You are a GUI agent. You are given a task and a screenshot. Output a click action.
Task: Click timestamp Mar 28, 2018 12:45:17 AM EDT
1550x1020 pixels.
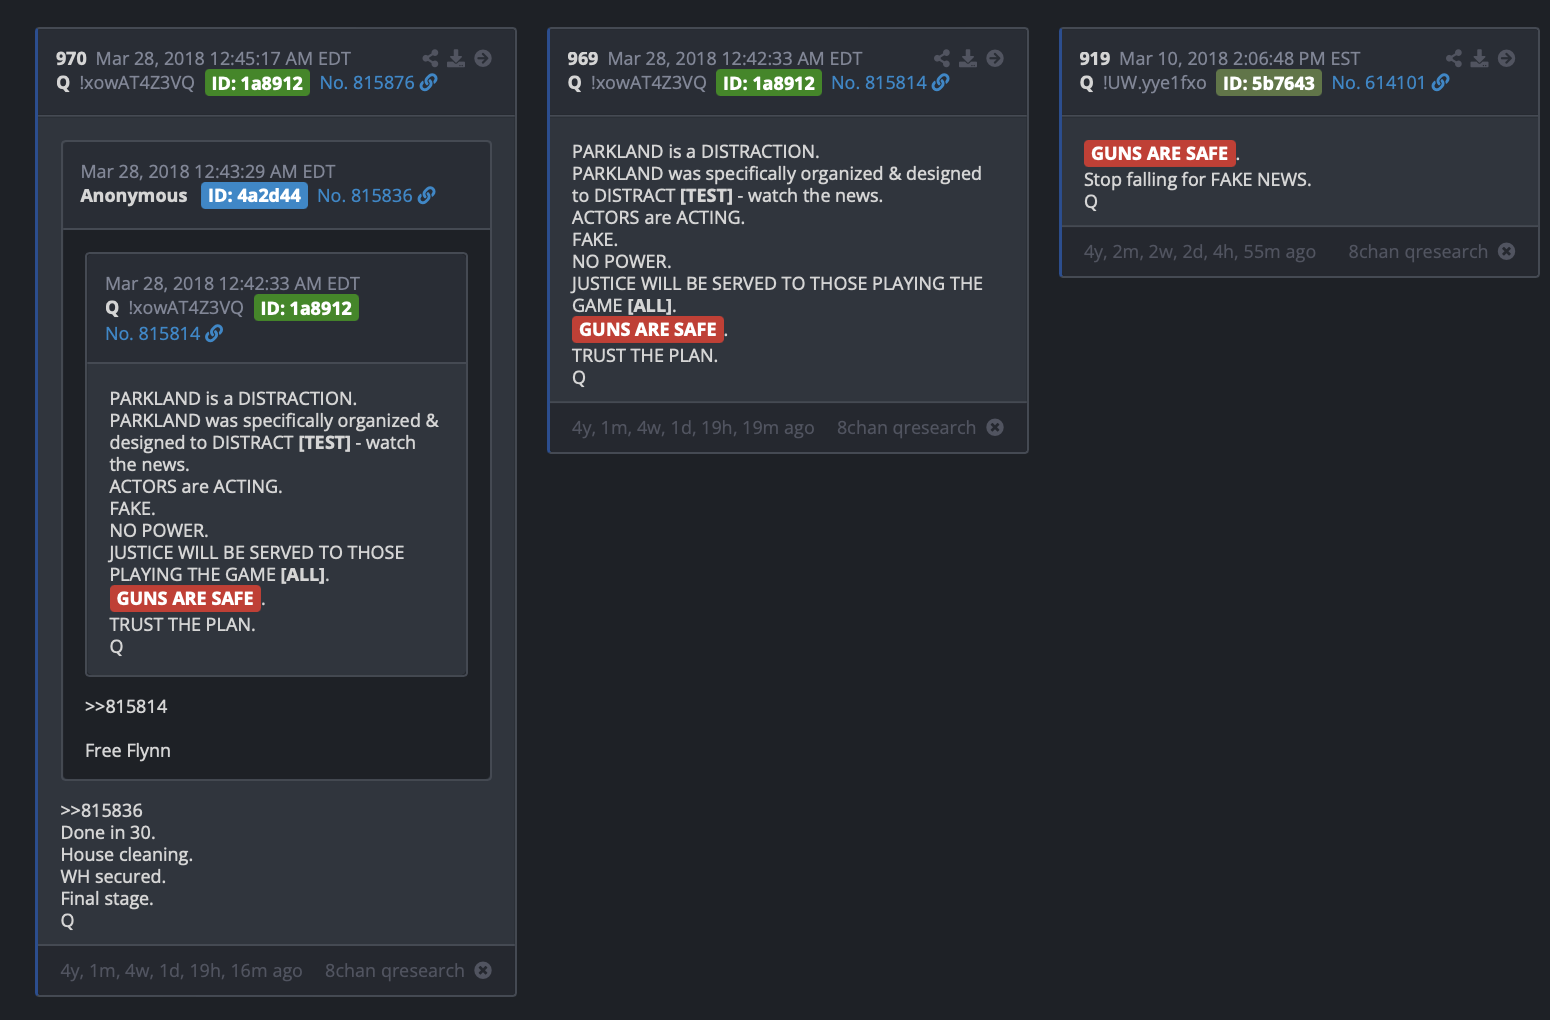[223, 59]
